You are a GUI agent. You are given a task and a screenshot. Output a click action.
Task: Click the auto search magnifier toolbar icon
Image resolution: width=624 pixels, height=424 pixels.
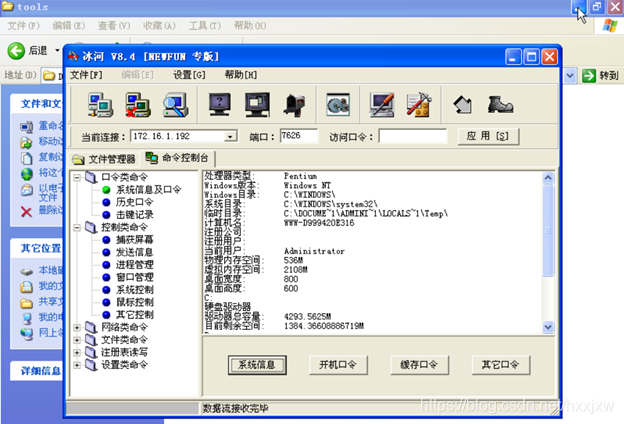[176, 105]
